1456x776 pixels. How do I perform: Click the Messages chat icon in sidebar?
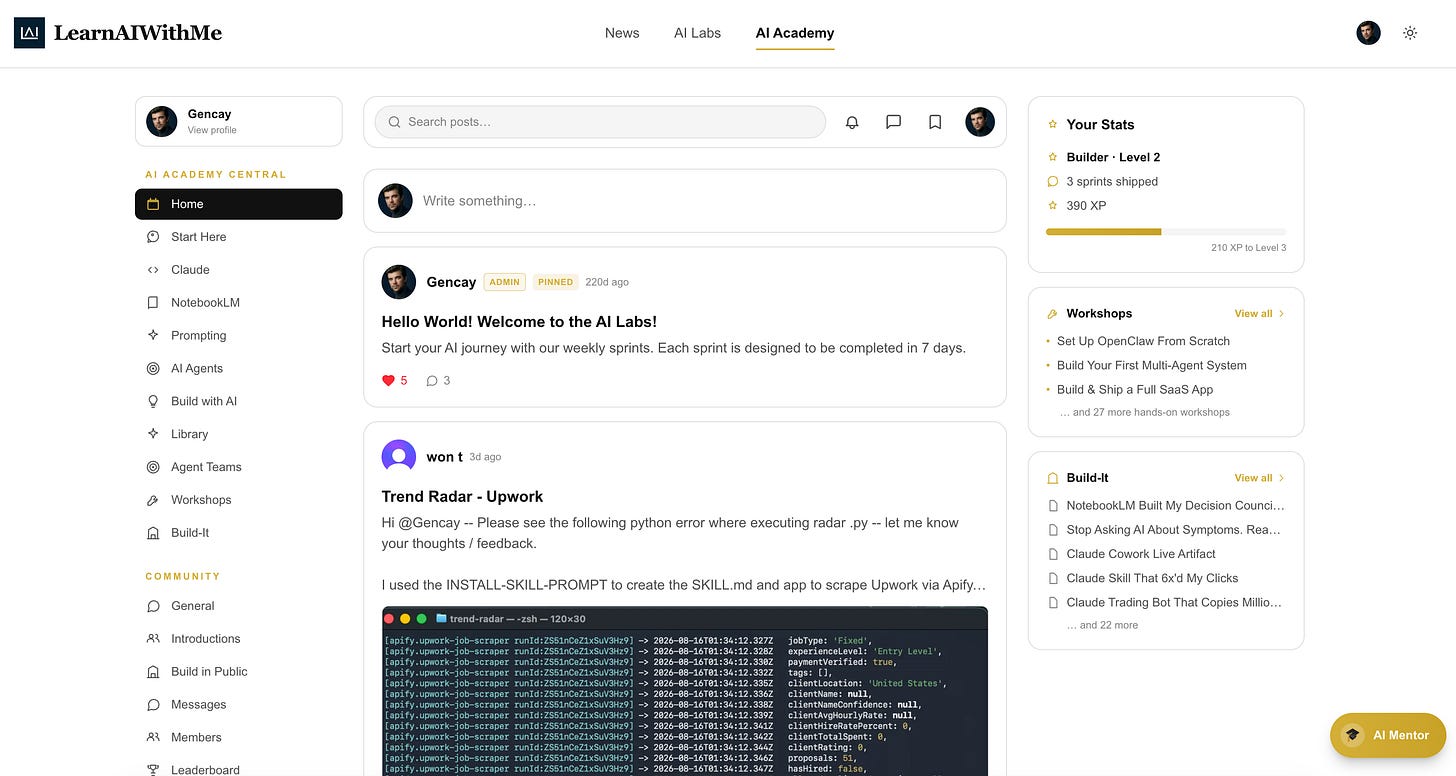(153, 705)
